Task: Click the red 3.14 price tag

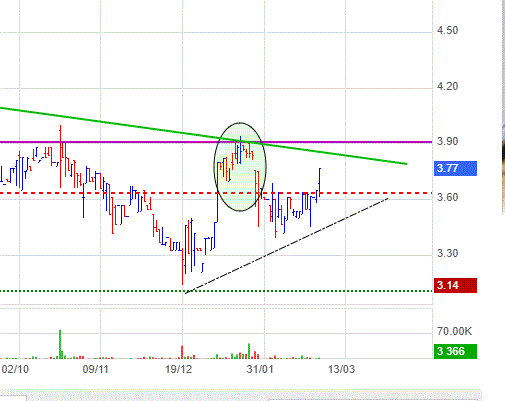Action: [x=455, y=285]
